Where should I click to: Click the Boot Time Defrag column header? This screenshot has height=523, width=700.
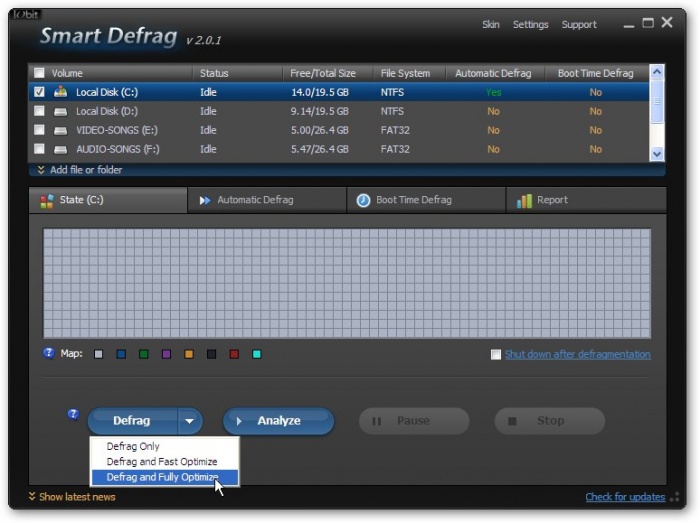point(597,73)
